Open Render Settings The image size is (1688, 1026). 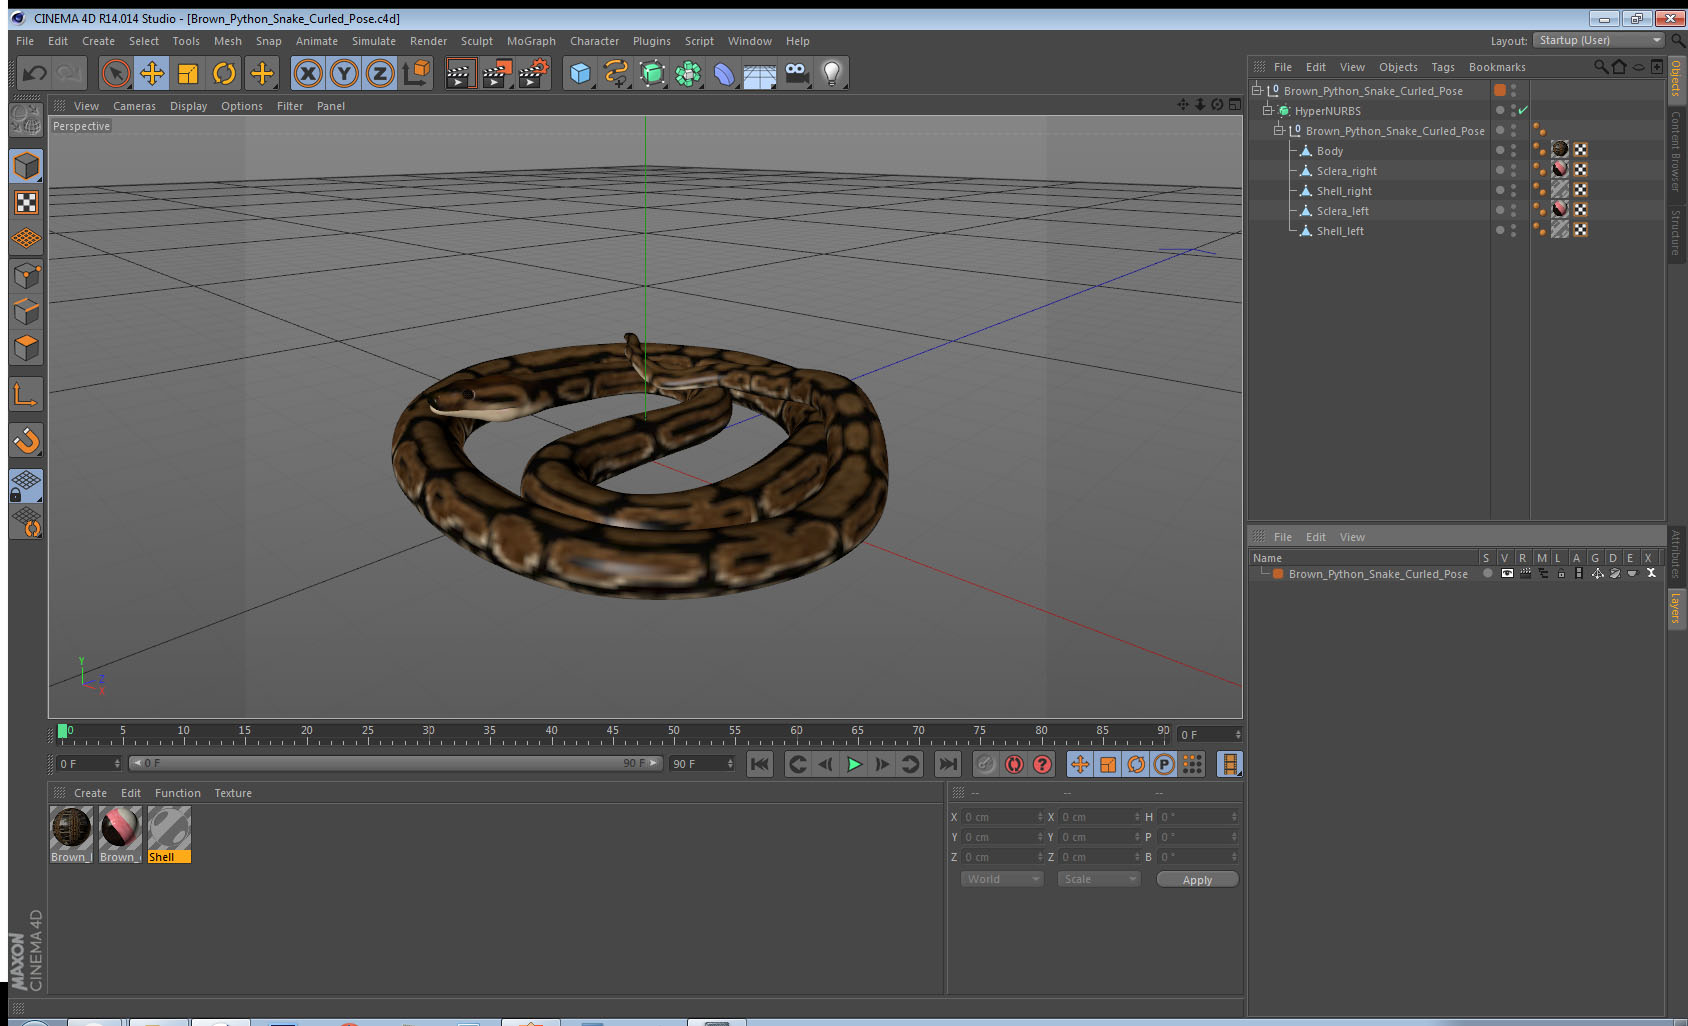[533, 73]
